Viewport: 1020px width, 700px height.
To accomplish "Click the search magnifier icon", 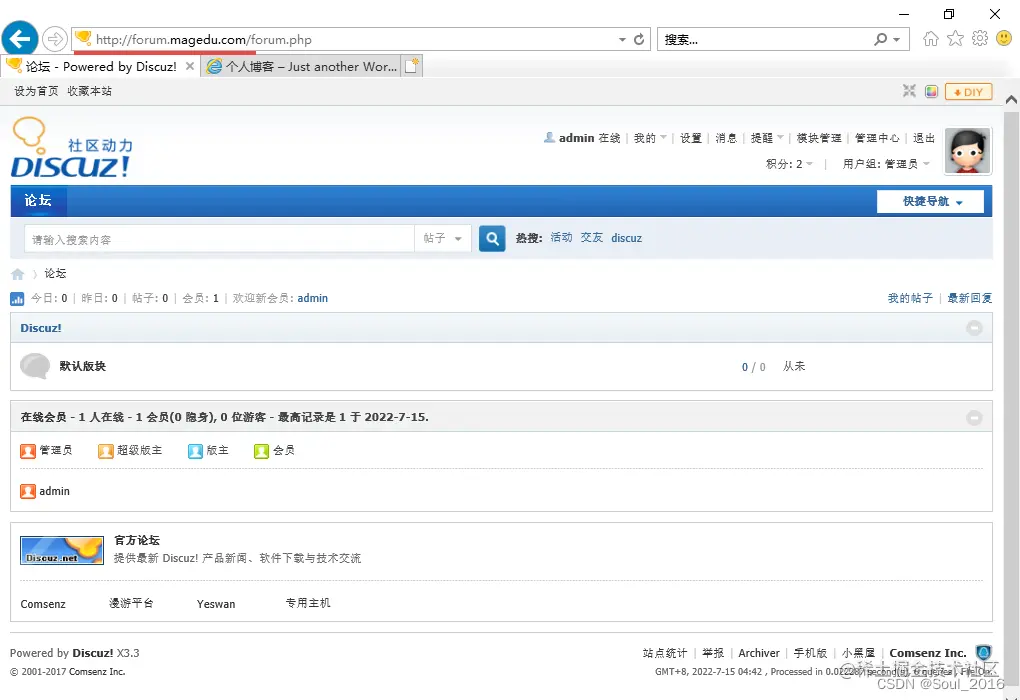I will (x=491, y=238).
